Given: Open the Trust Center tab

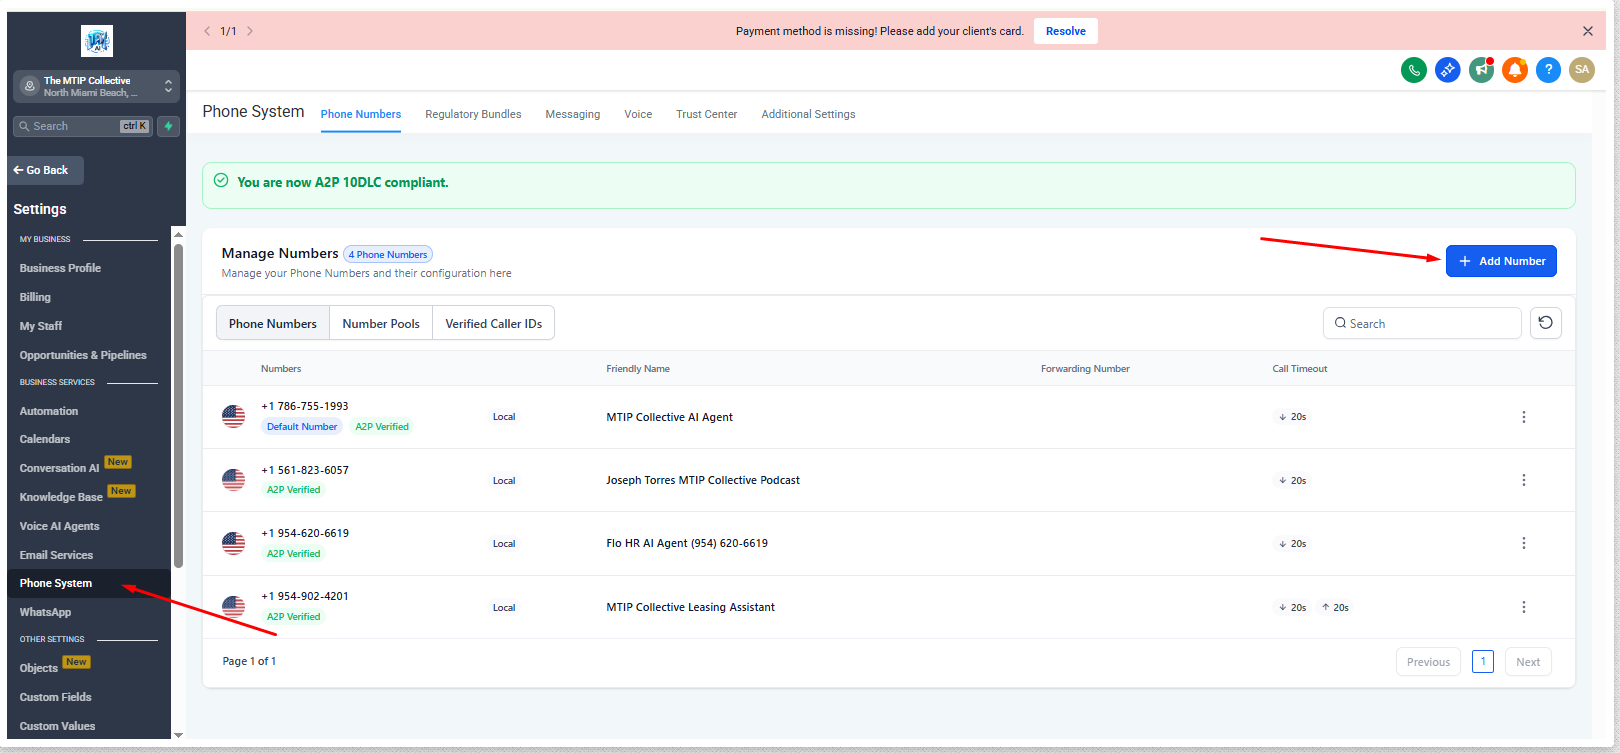Looking at the screenshot, I should (x=706, y=114).
